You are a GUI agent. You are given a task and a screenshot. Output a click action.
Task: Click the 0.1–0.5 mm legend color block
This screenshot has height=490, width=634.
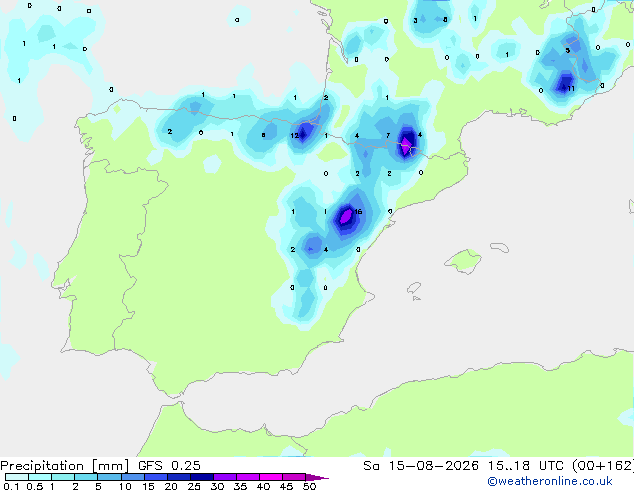(17, 477)
